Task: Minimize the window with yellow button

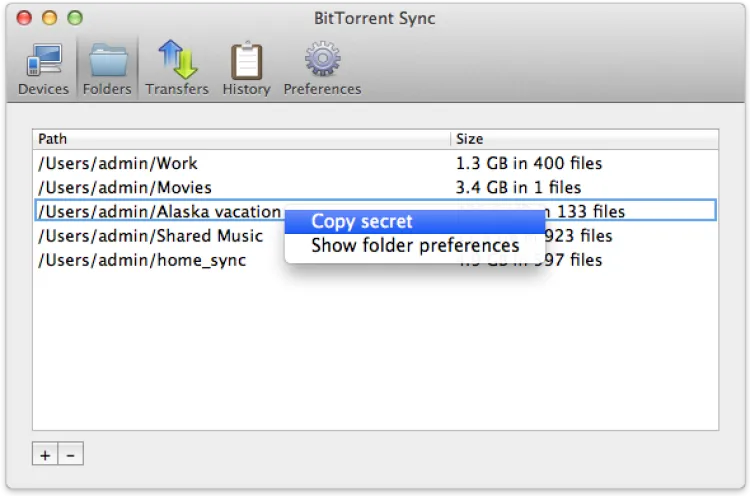Action: [x=49, y=18]
